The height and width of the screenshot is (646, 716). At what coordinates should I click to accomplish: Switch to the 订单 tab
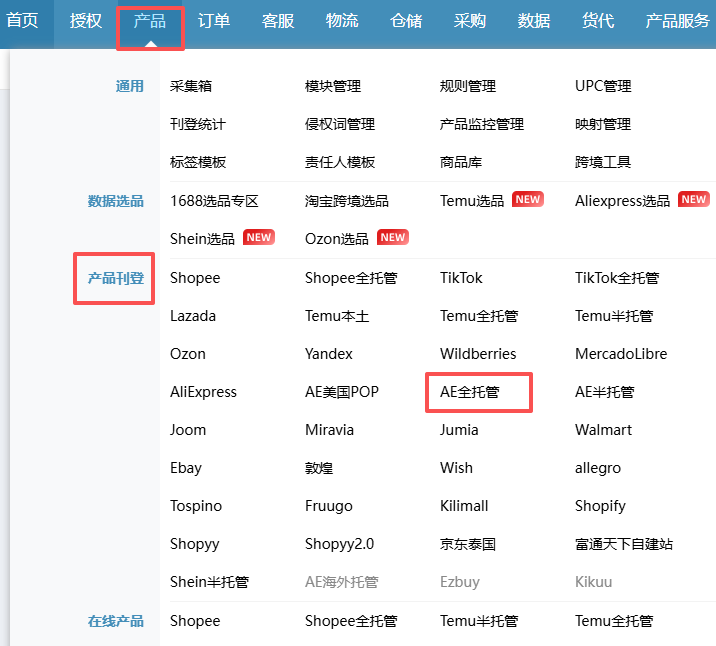pos(213,21)
